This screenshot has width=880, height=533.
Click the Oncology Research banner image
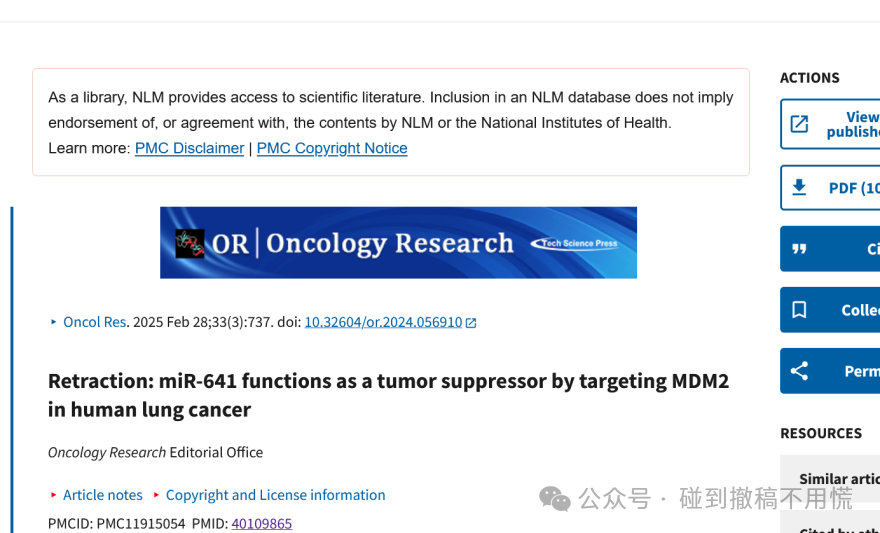(x=398, y=242)
